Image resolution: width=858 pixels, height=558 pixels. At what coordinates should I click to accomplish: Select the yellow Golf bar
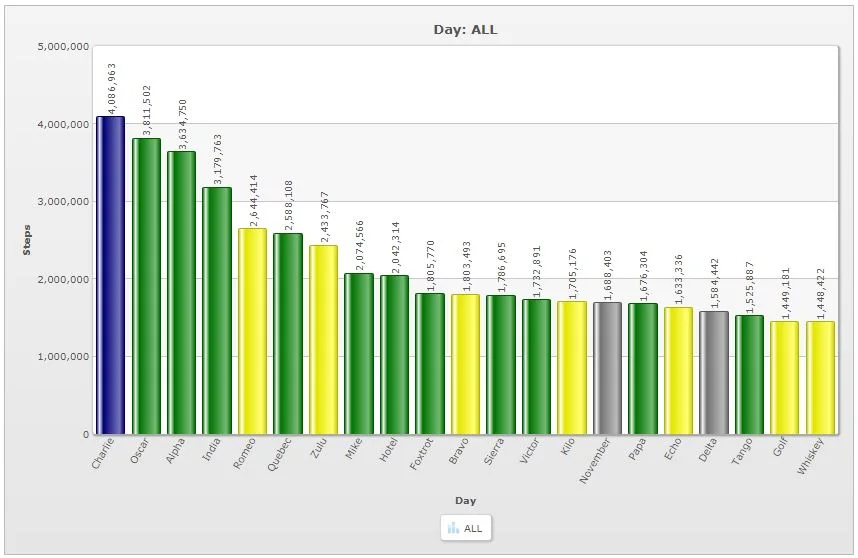785,378
